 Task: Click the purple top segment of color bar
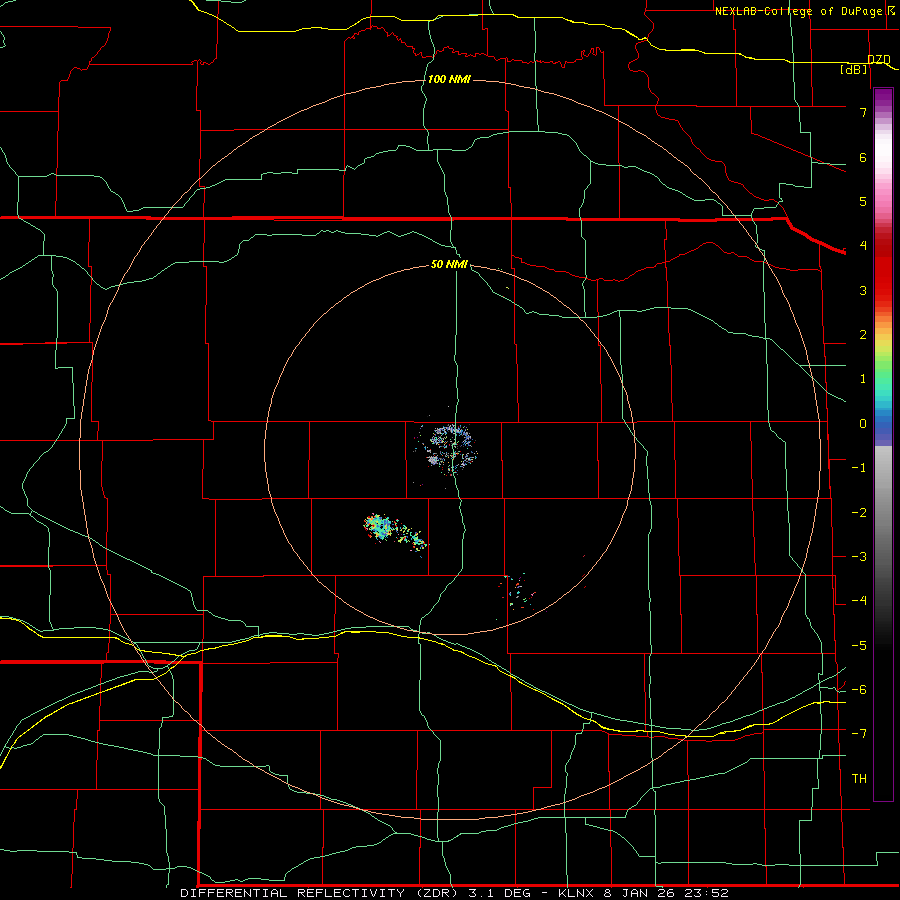(883, 99)
